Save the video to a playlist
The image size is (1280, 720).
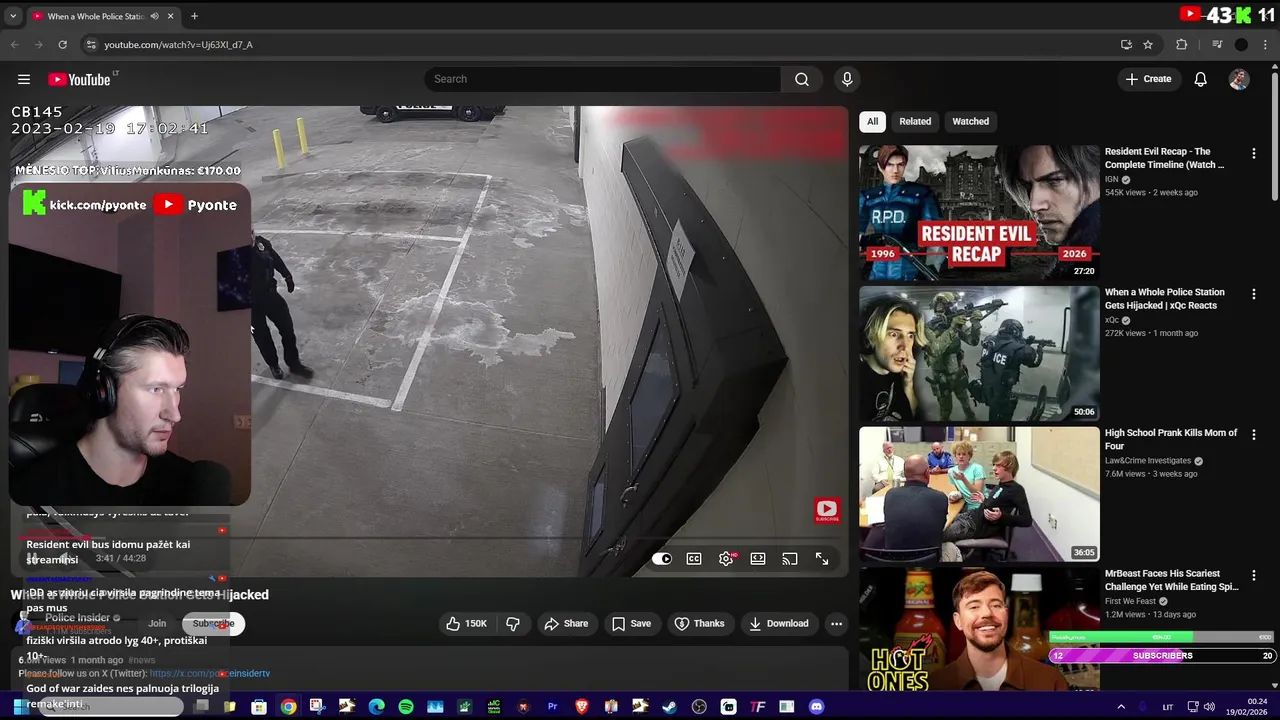click(x=631, y=624)
